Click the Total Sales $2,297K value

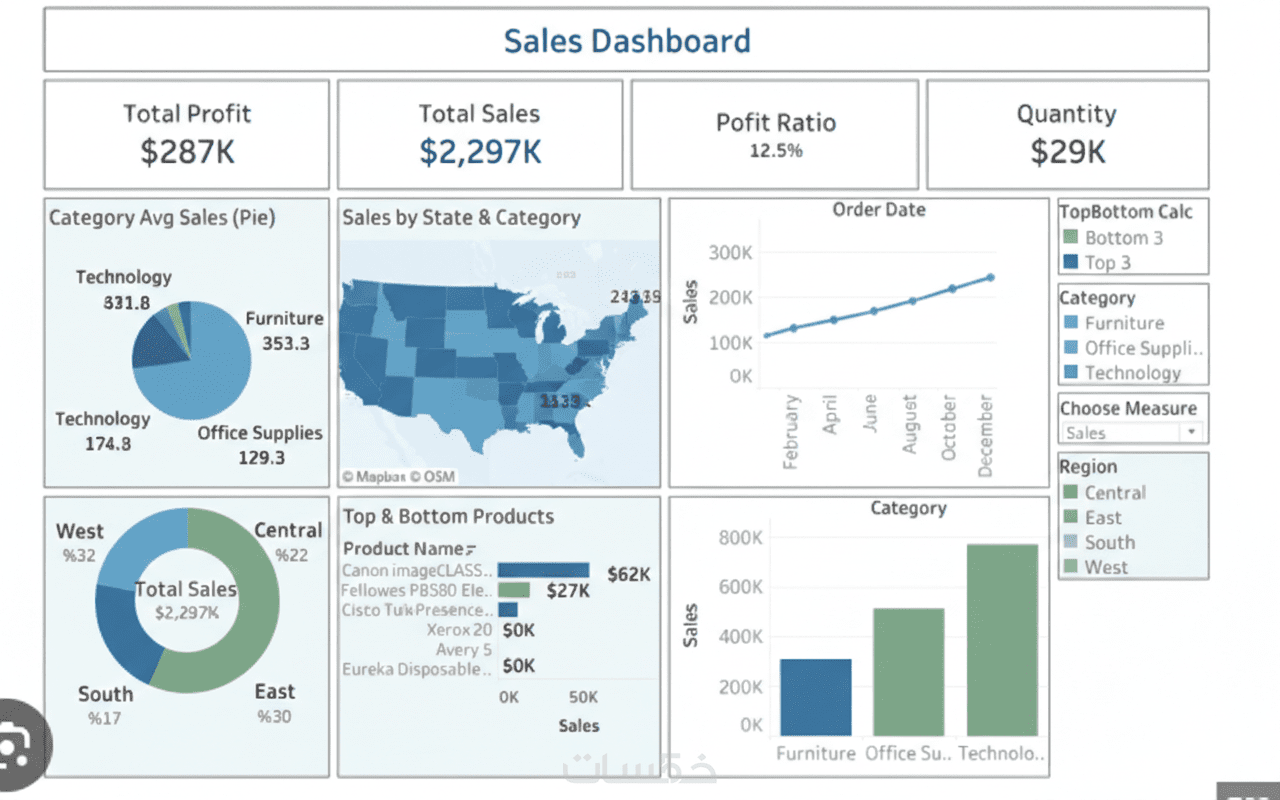pos(480,152)
